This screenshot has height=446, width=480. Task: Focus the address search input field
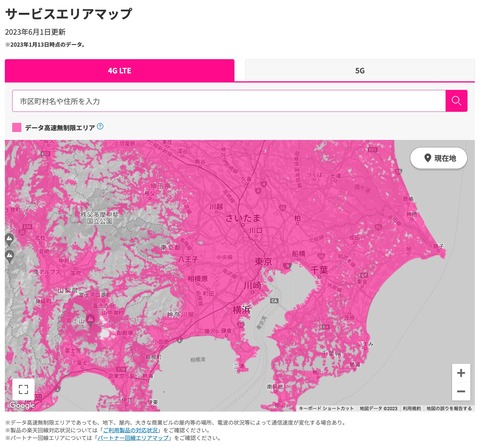(x=229, y=101)
